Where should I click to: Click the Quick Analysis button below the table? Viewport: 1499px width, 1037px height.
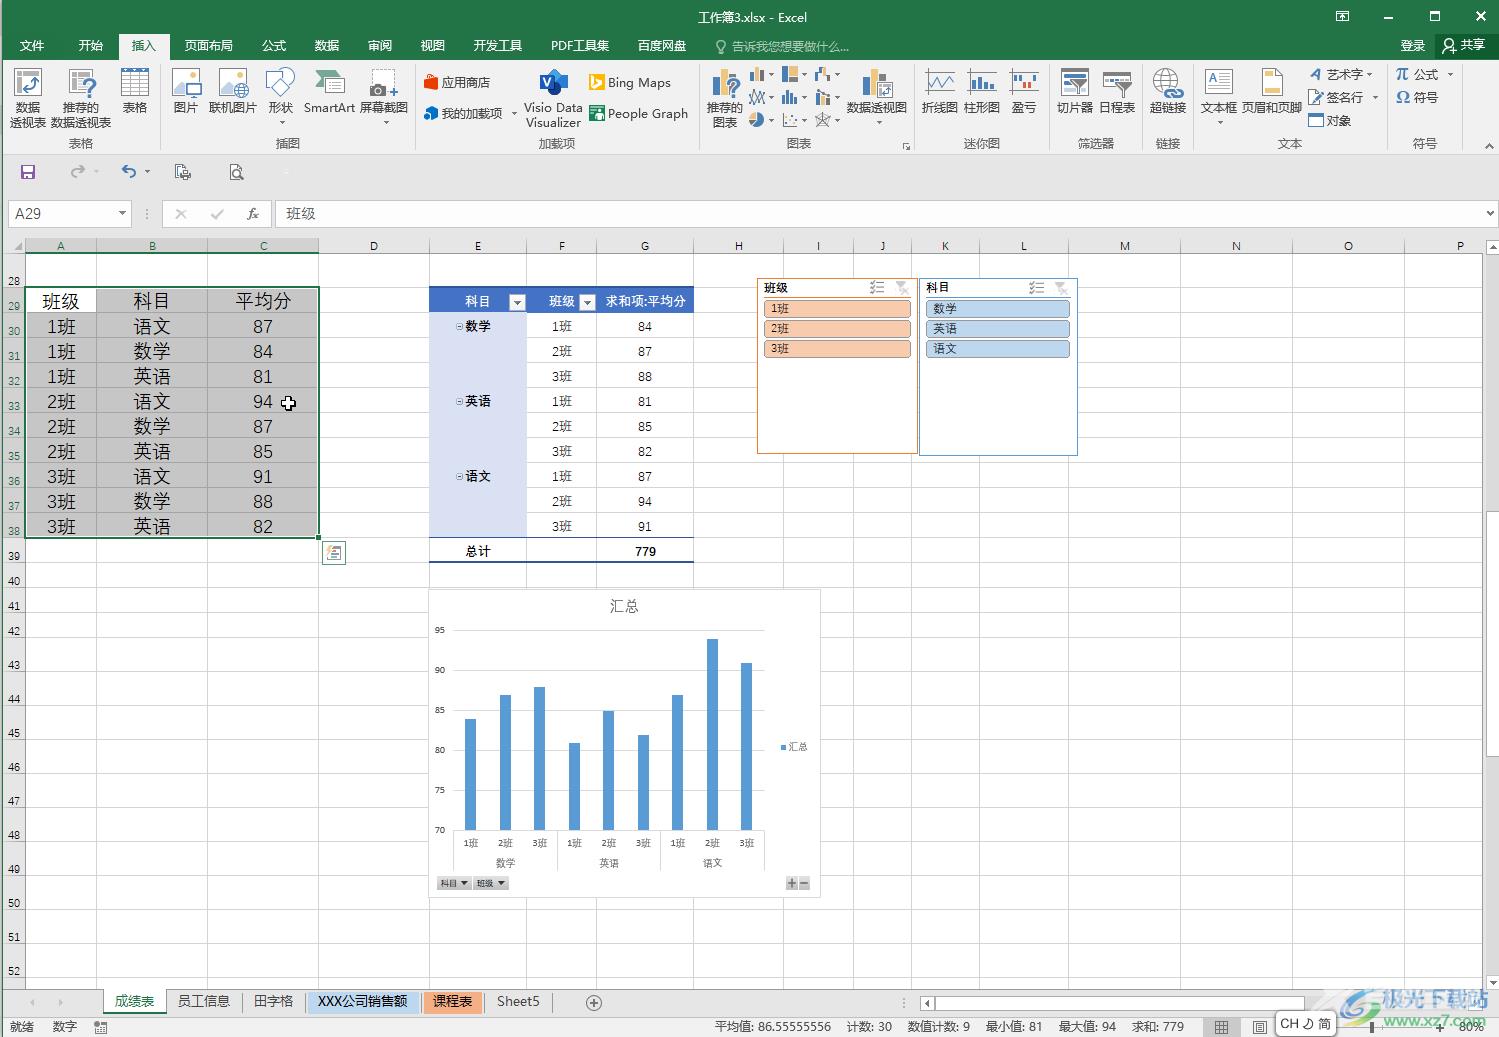pyautogui.click(x=334, y=552)
